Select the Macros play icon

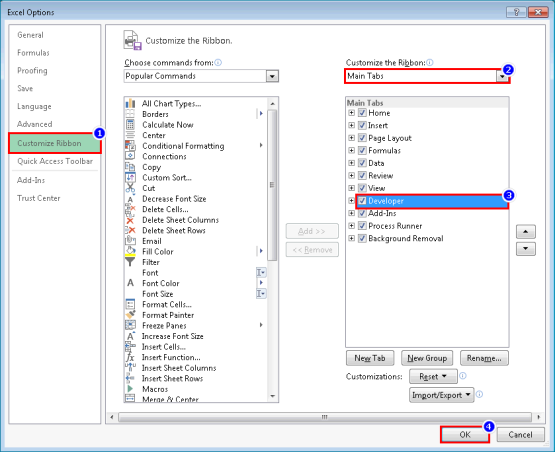[130, 389]
